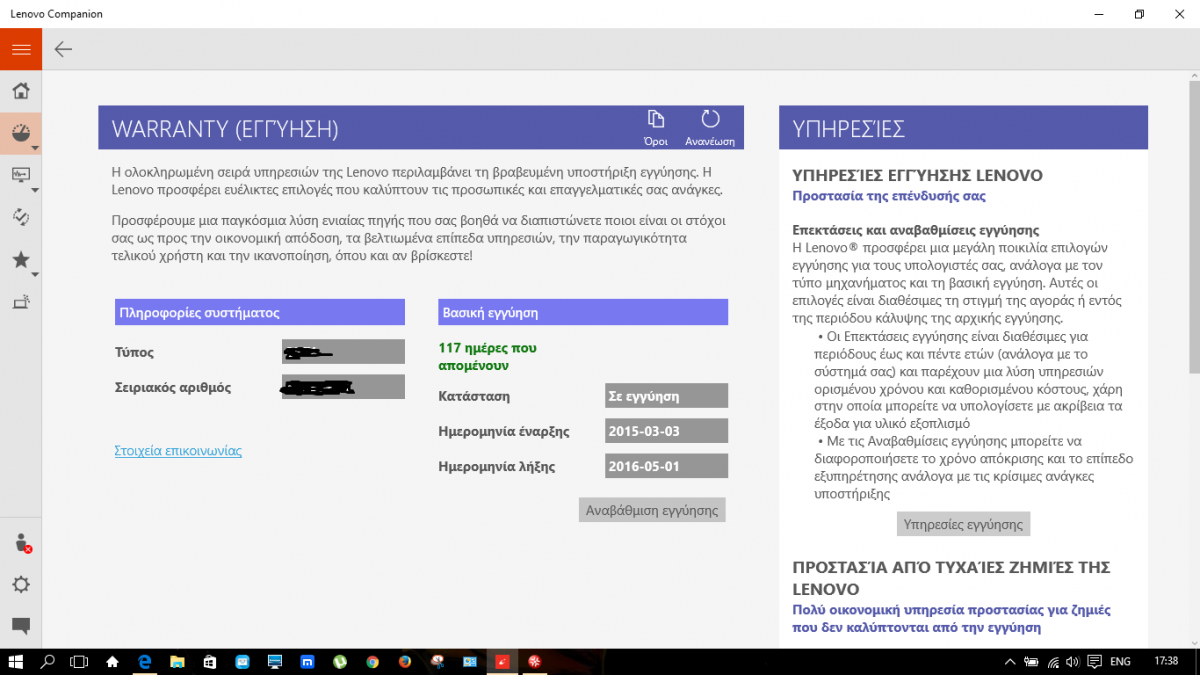Click the Ανανέωση refresh icon

(x=710, y=127)
